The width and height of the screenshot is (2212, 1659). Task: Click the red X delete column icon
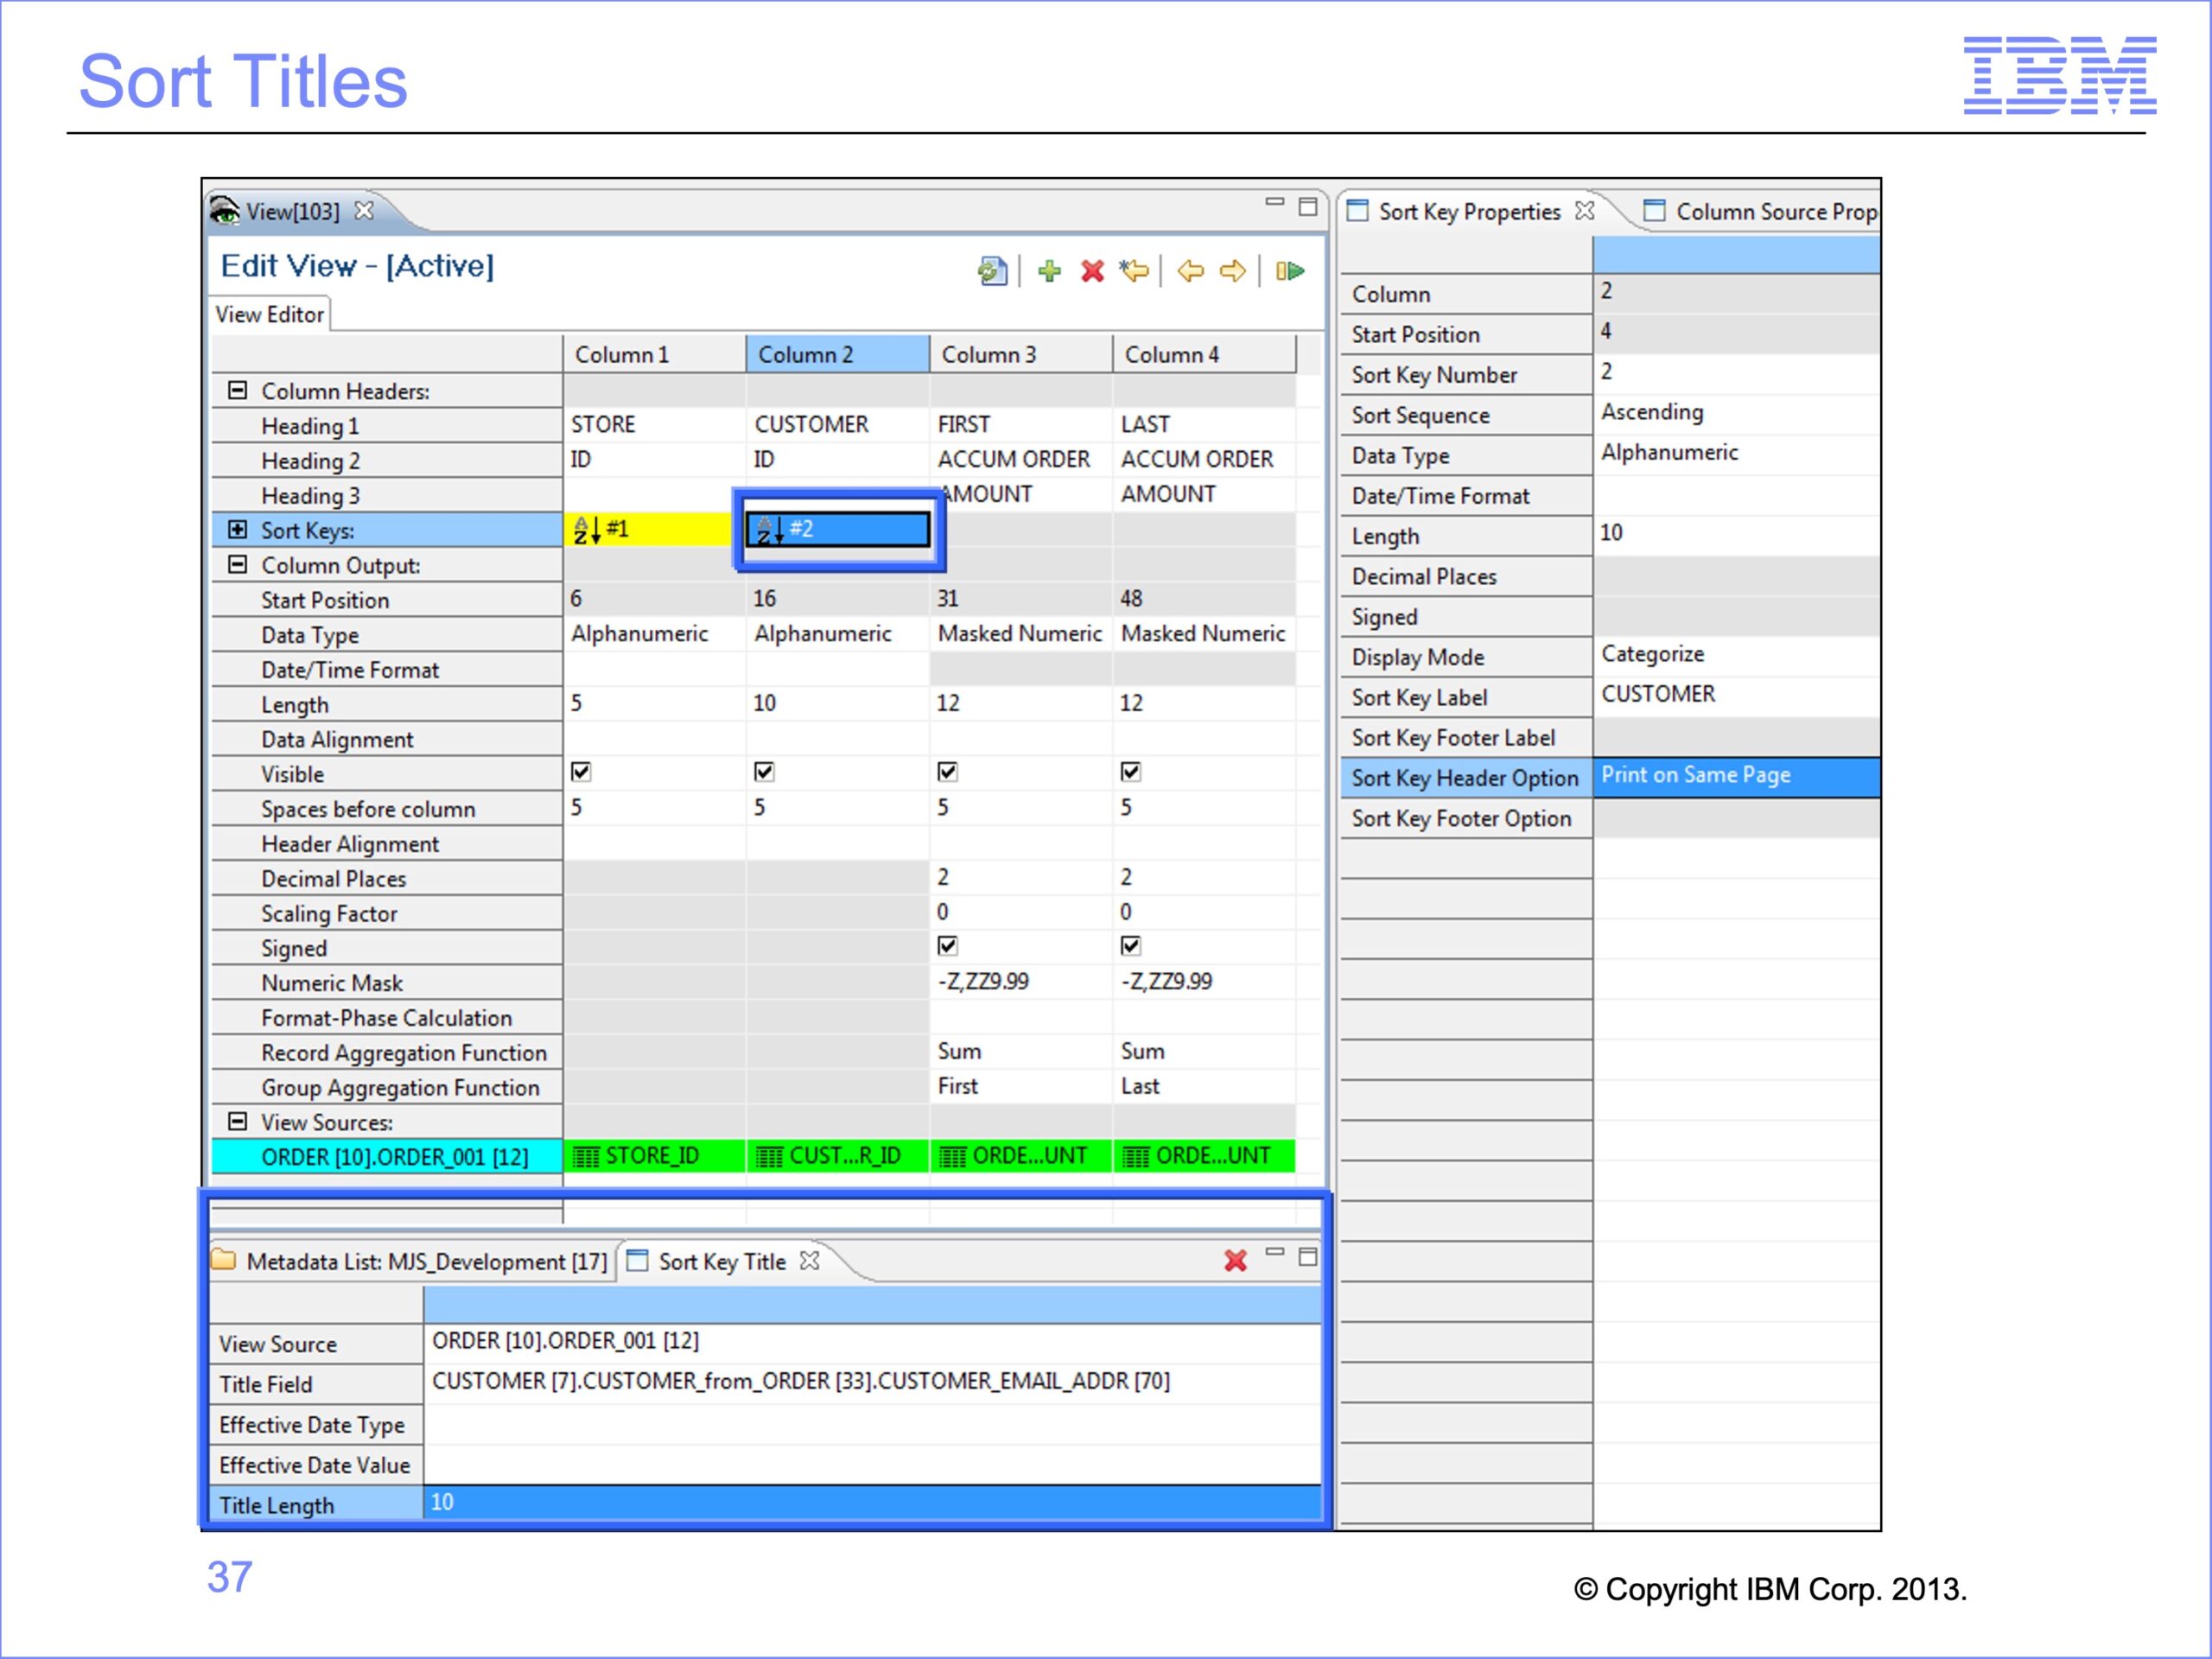pos(1092,270)
